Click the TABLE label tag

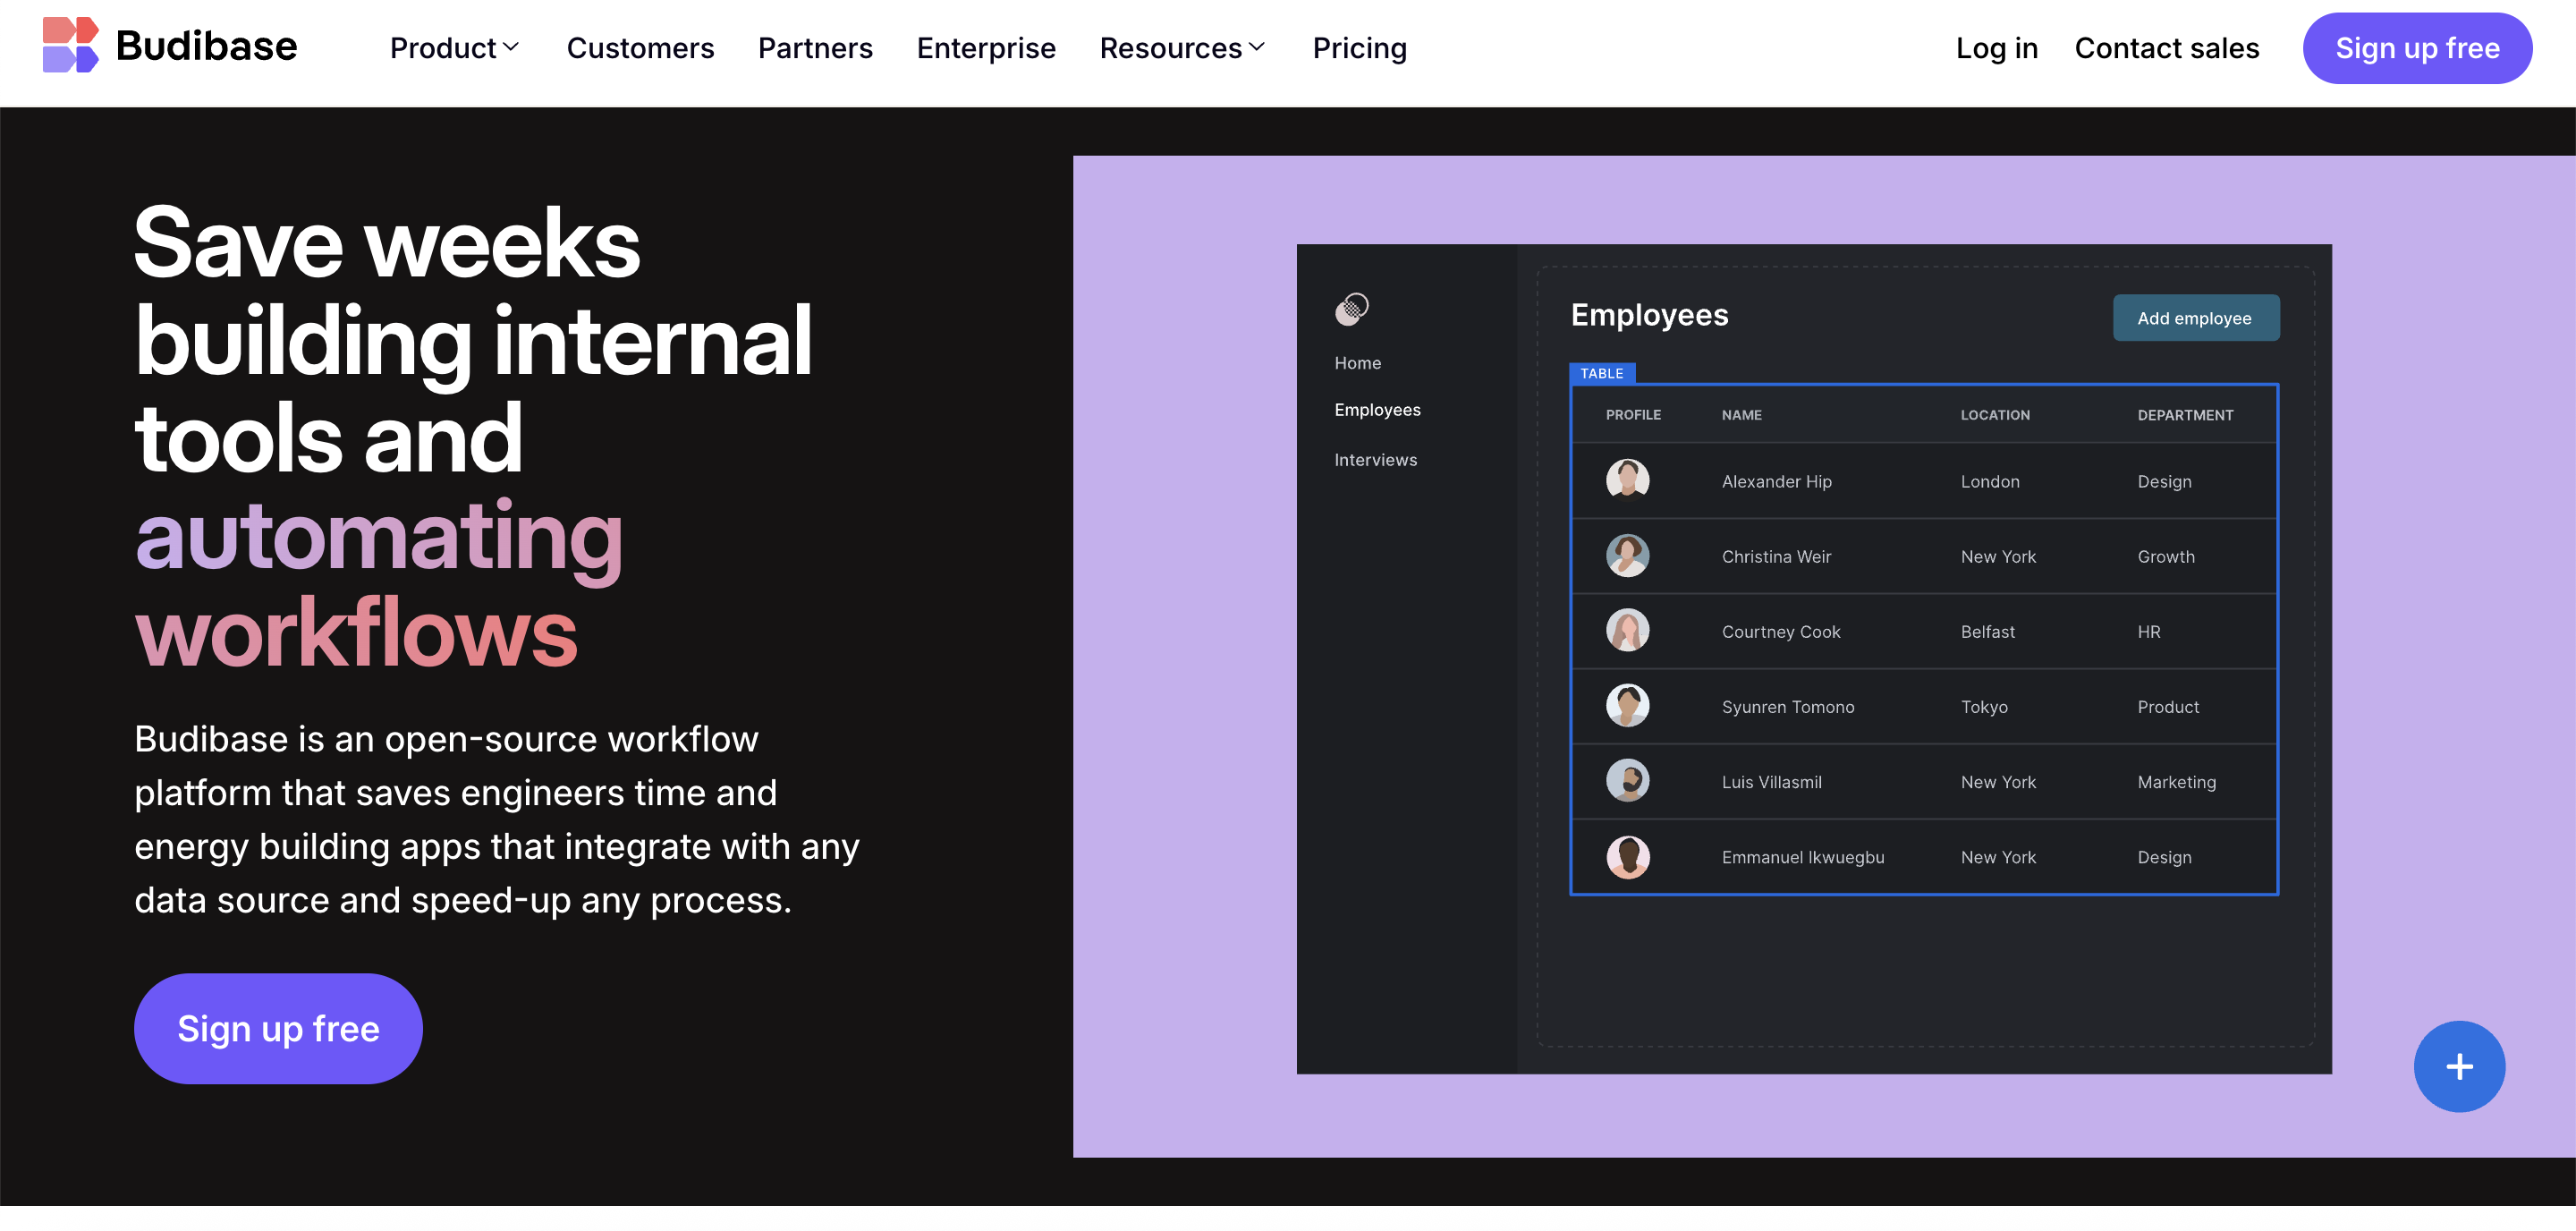click(x=1601, y=373)
